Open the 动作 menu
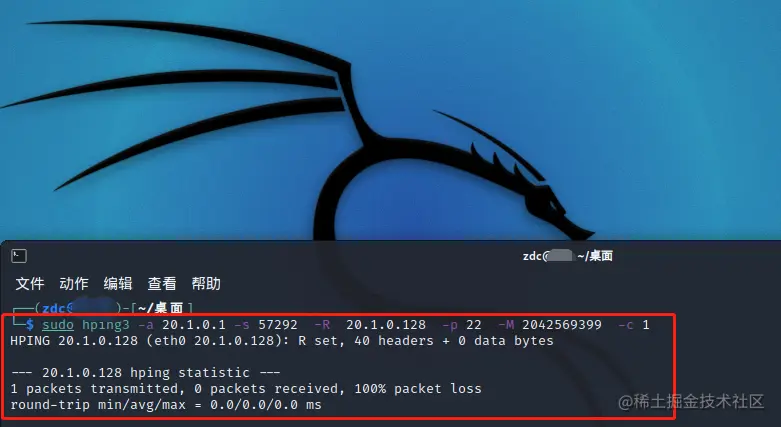Viewport: 781px width, 427px height. tap(74, 284)
